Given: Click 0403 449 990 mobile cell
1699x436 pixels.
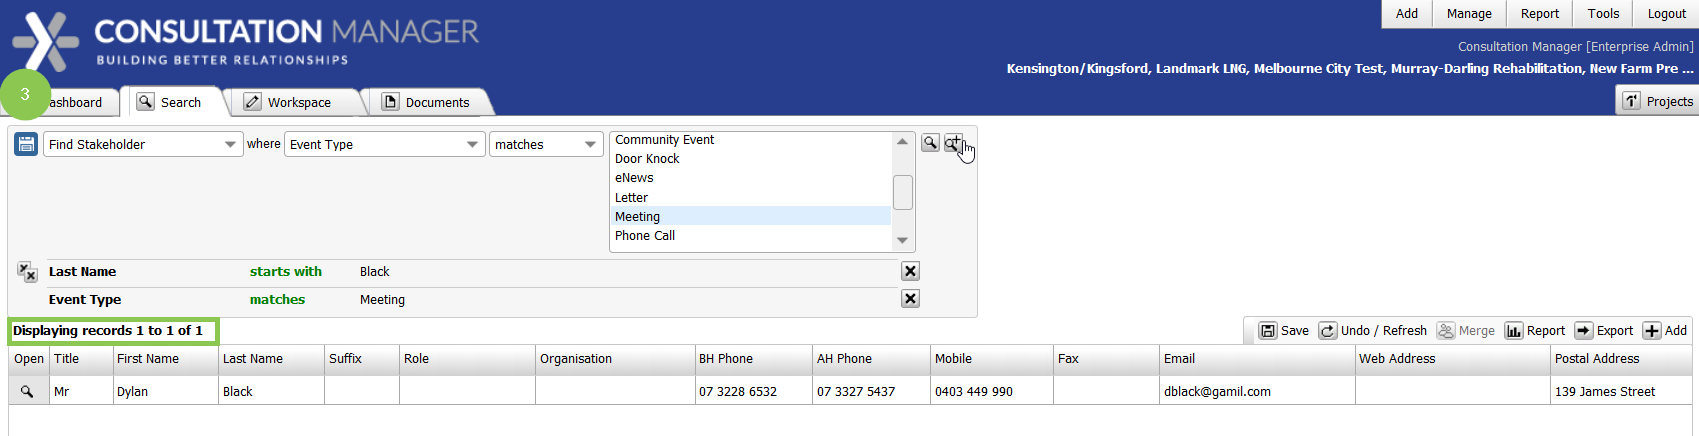Looking at the screenshot, I should [x=992, y=392].
